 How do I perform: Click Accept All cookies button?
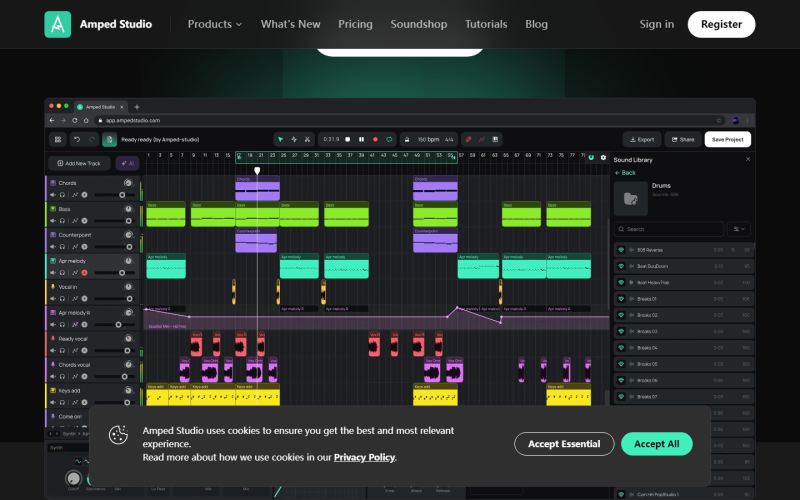coord(657,444)
